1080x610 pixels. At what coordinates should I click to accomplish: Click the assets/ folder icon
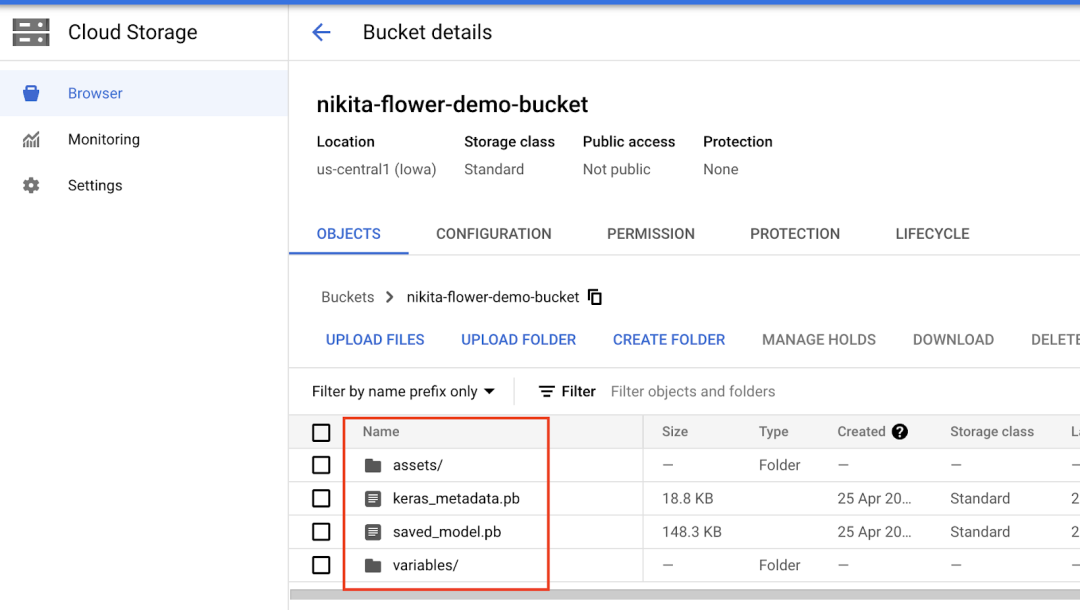click(x=373, y=465)
